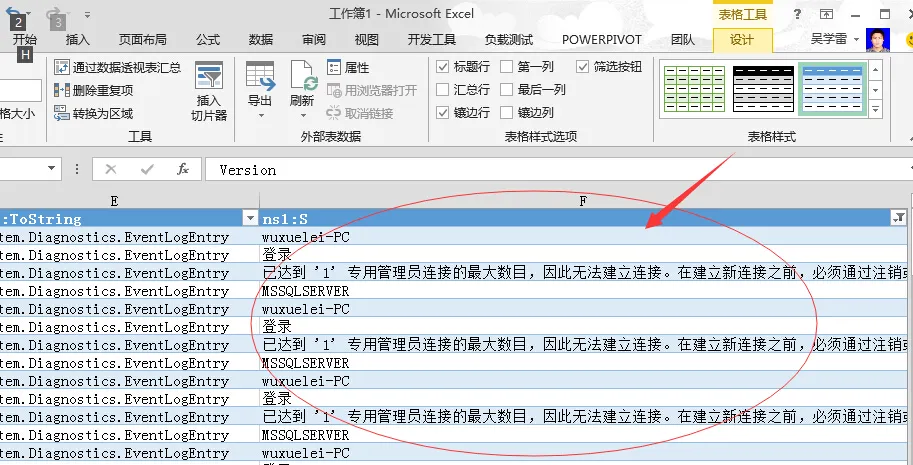Enable Last Column (最后一列) checkbox
Viewport: 913px width, 465px height.
(507, 90)
